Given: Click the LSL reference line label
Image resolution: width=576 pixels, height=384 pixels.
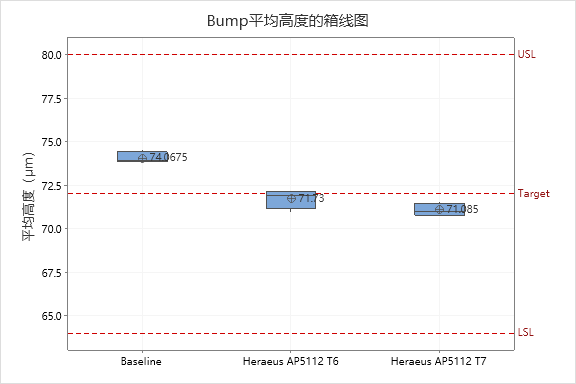Looking at the screenshot, I should tap(526, 333).
